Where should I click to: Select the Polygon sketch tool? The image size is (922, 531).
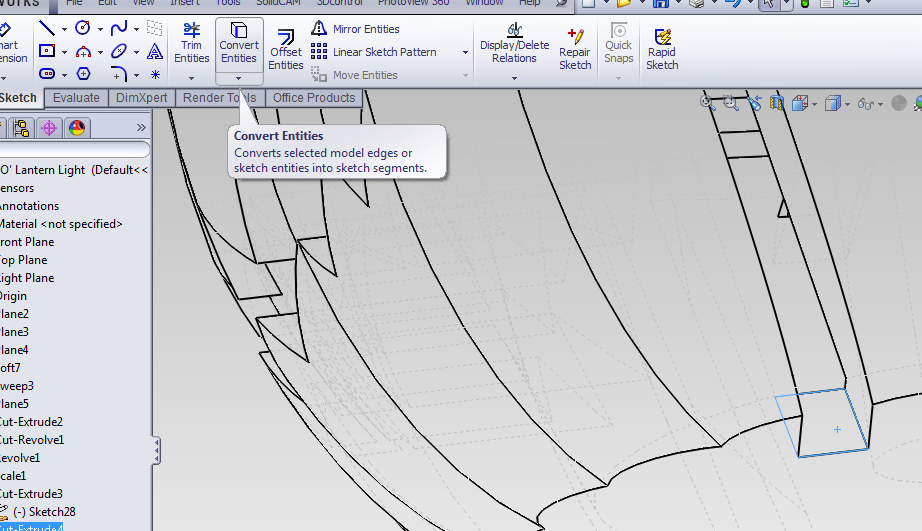83,74
